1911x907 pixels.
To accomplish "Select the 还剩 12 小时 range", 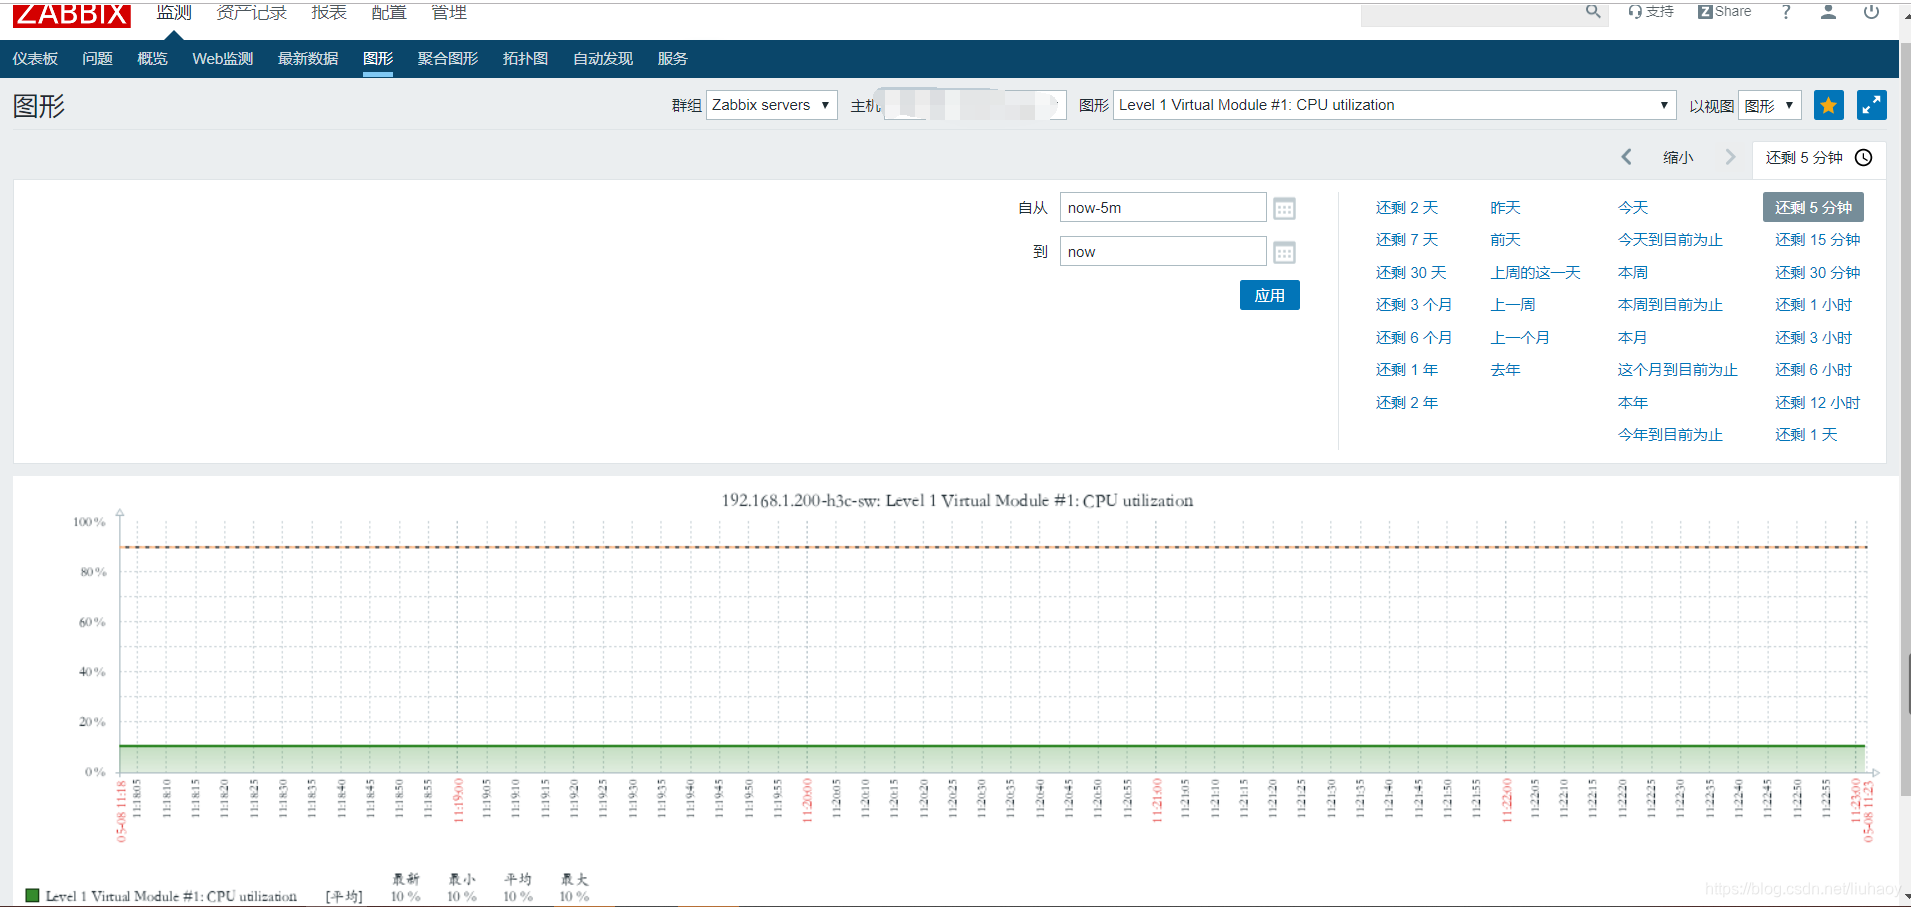I will tap(1818, 403).
